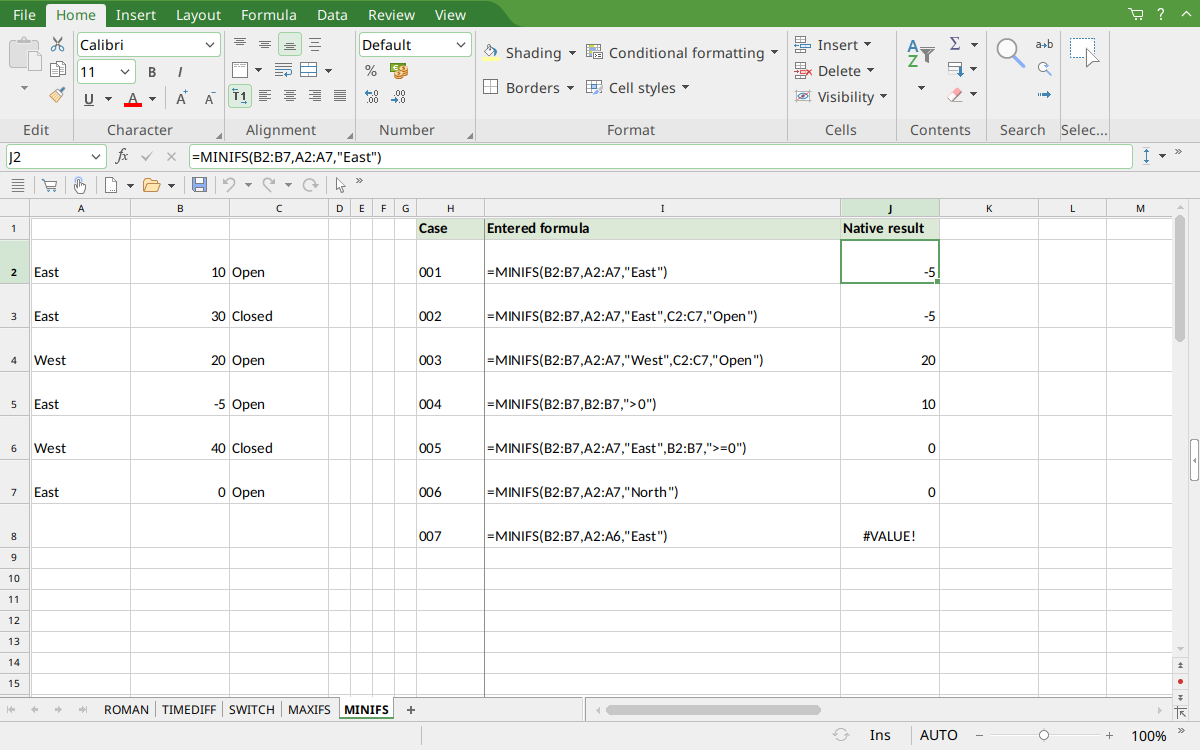Open the File menu
1200x750 pixels.
click(x=24, y=15)
